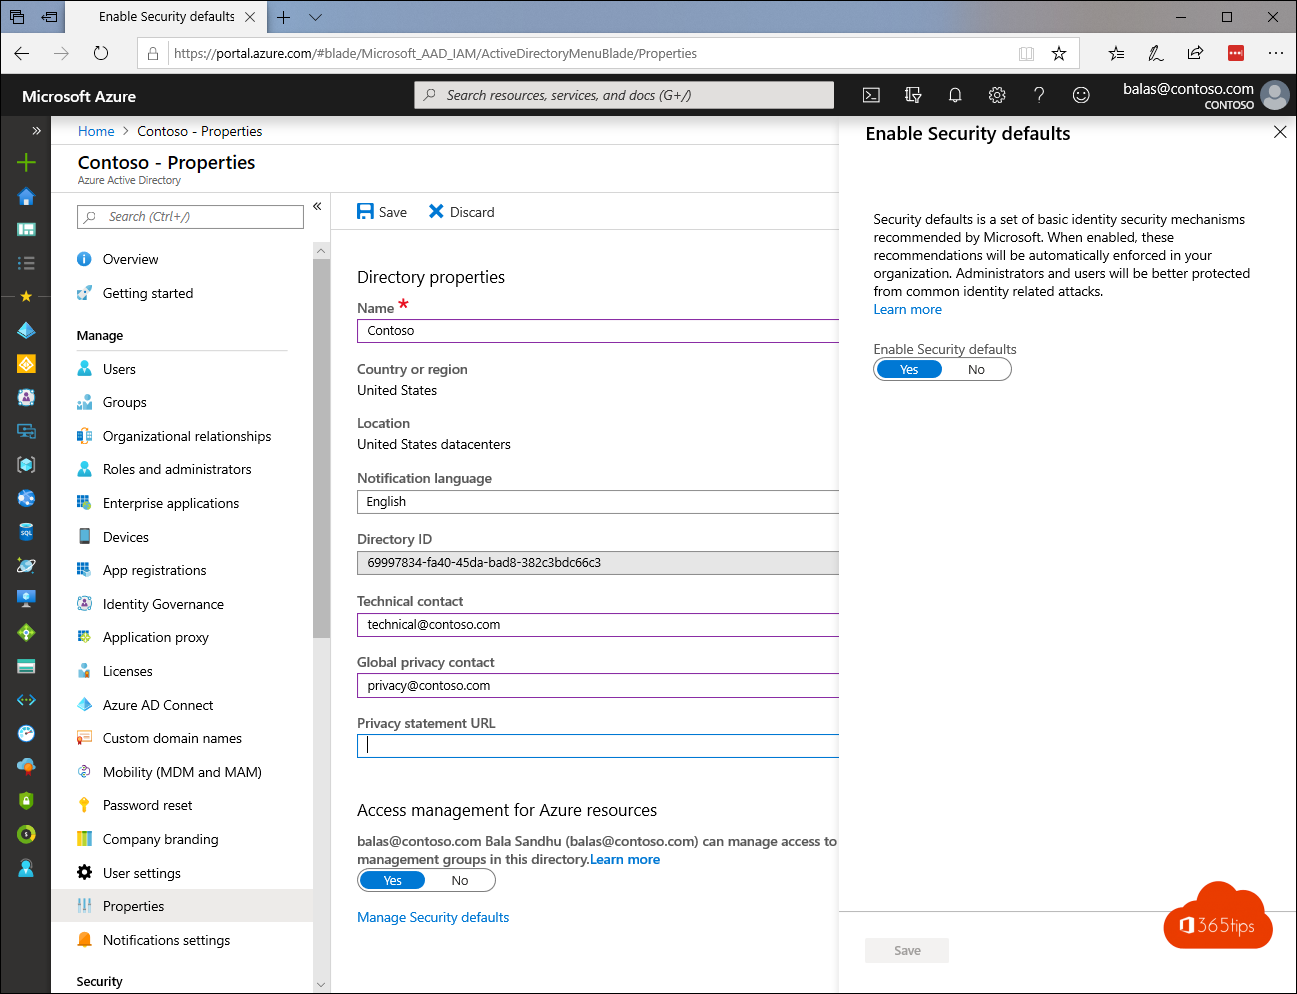
Task: Set Enable Security defaults to Yes
Action: 909,369
